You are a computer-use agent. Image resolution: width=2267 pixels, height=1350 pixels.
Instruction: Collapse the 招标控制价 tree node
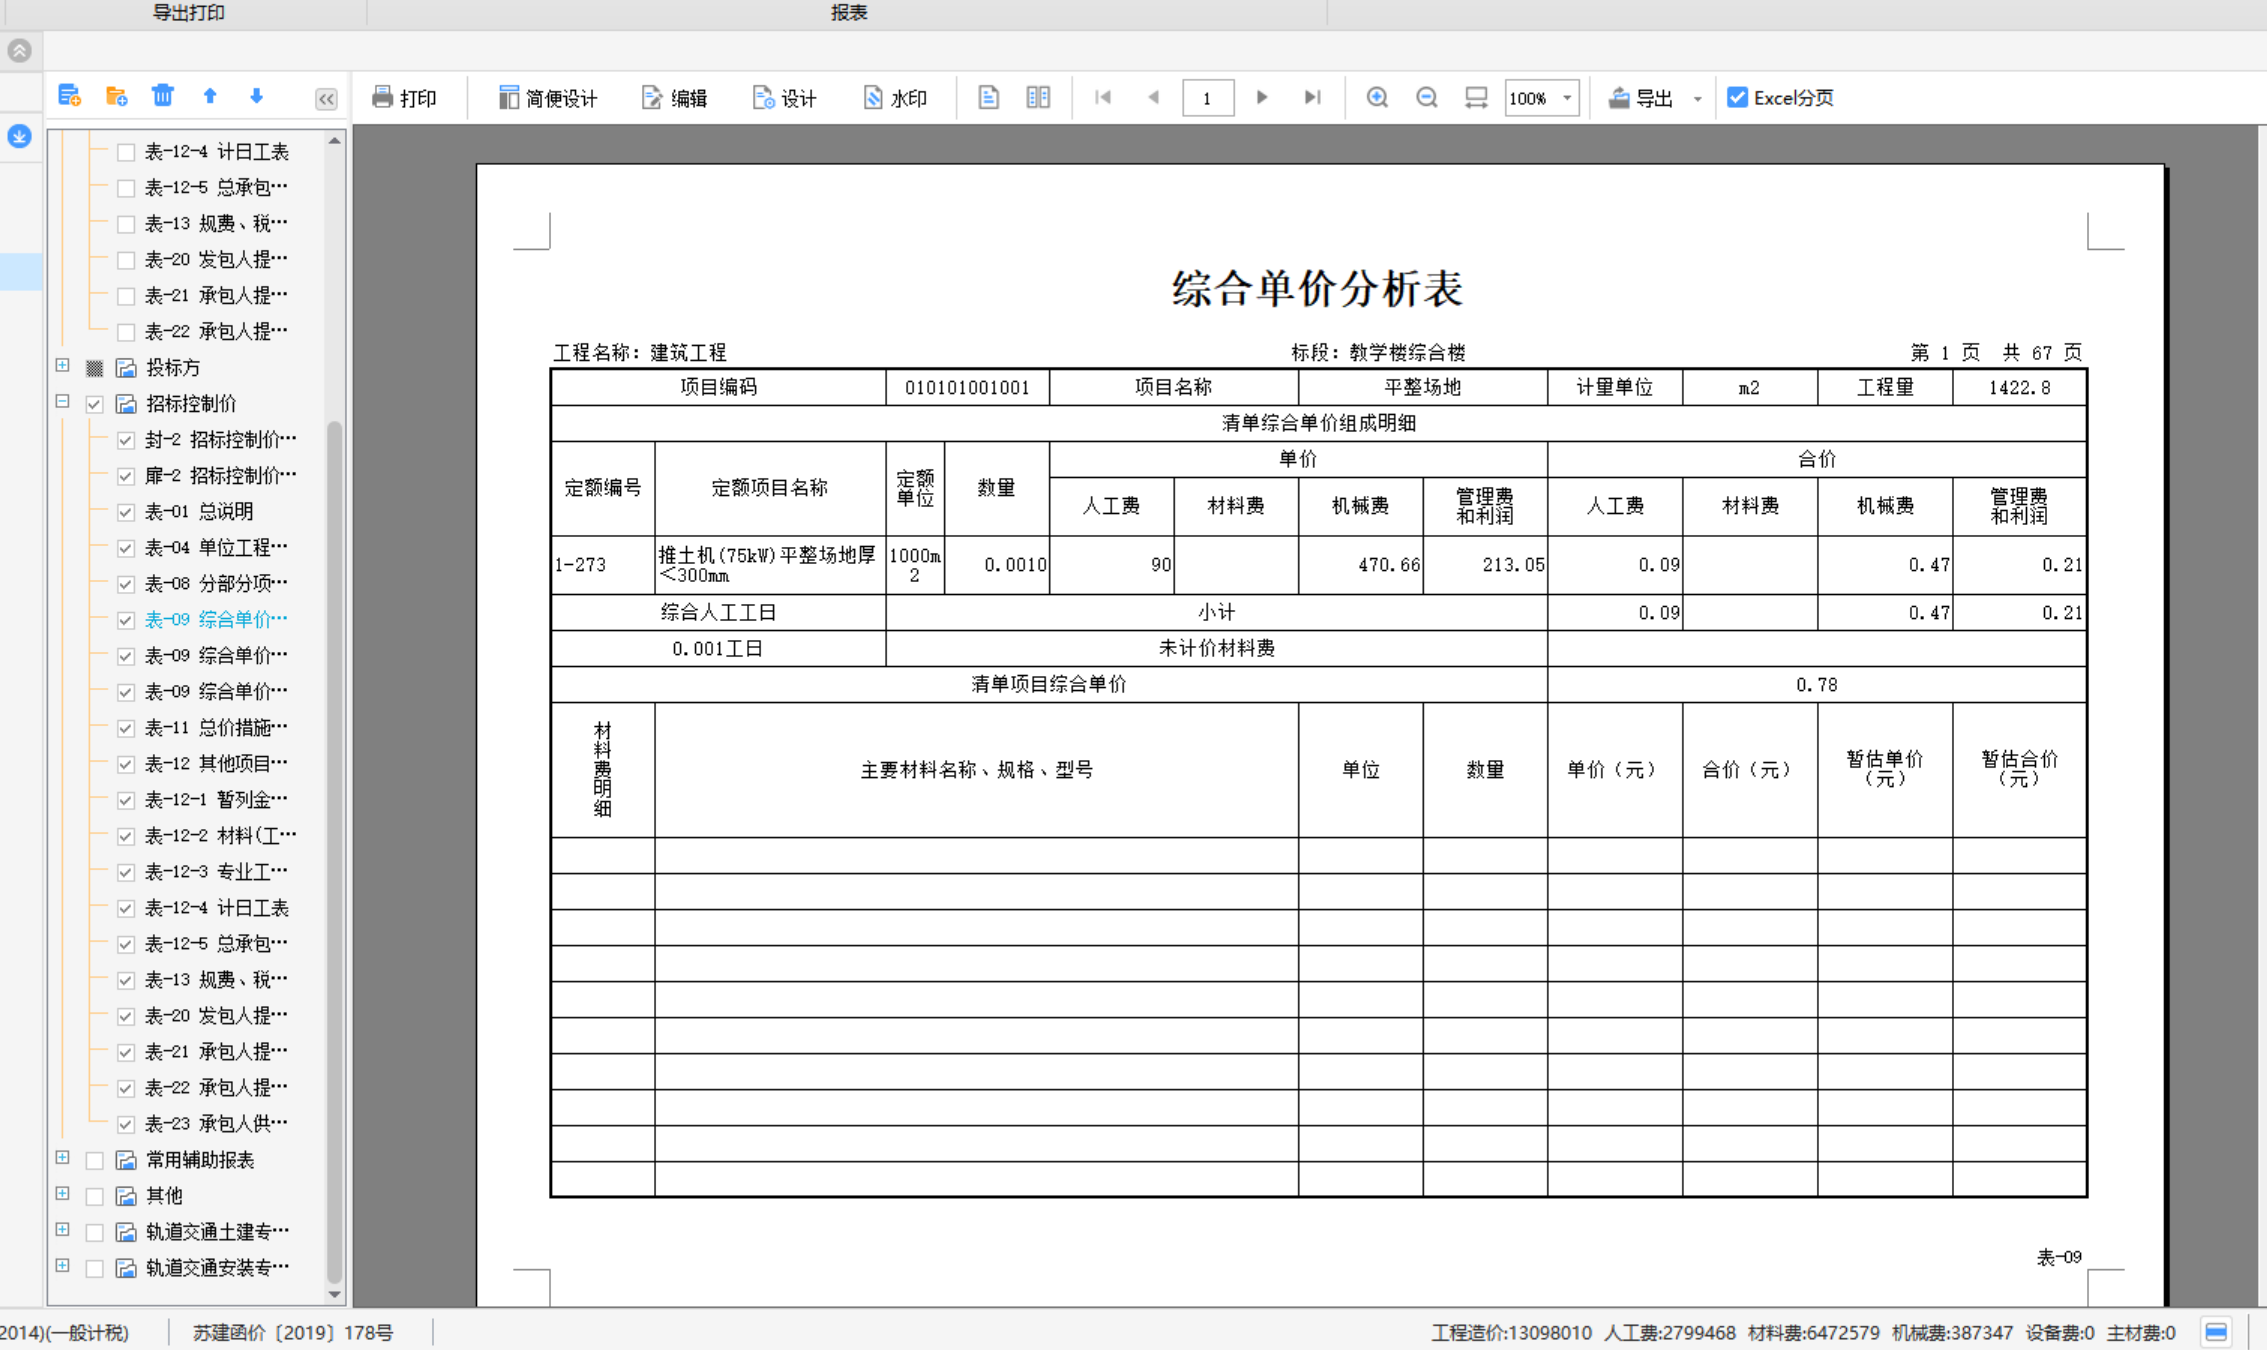[x=62, y=402]
